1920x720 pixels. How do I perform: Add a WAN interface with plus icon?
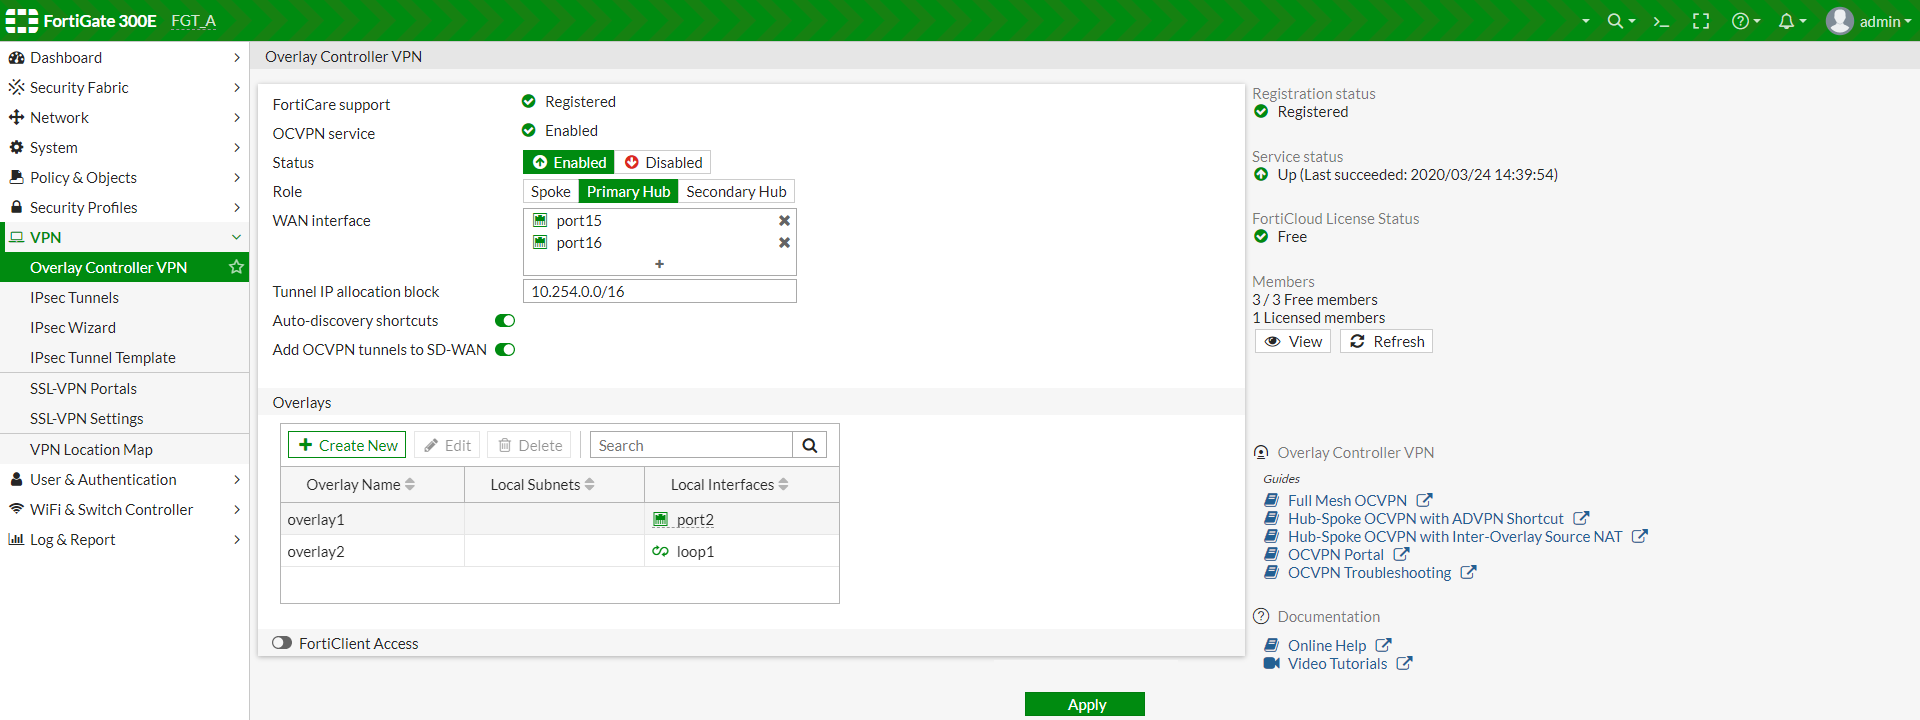pyautogui.click(x=659, y=264)
